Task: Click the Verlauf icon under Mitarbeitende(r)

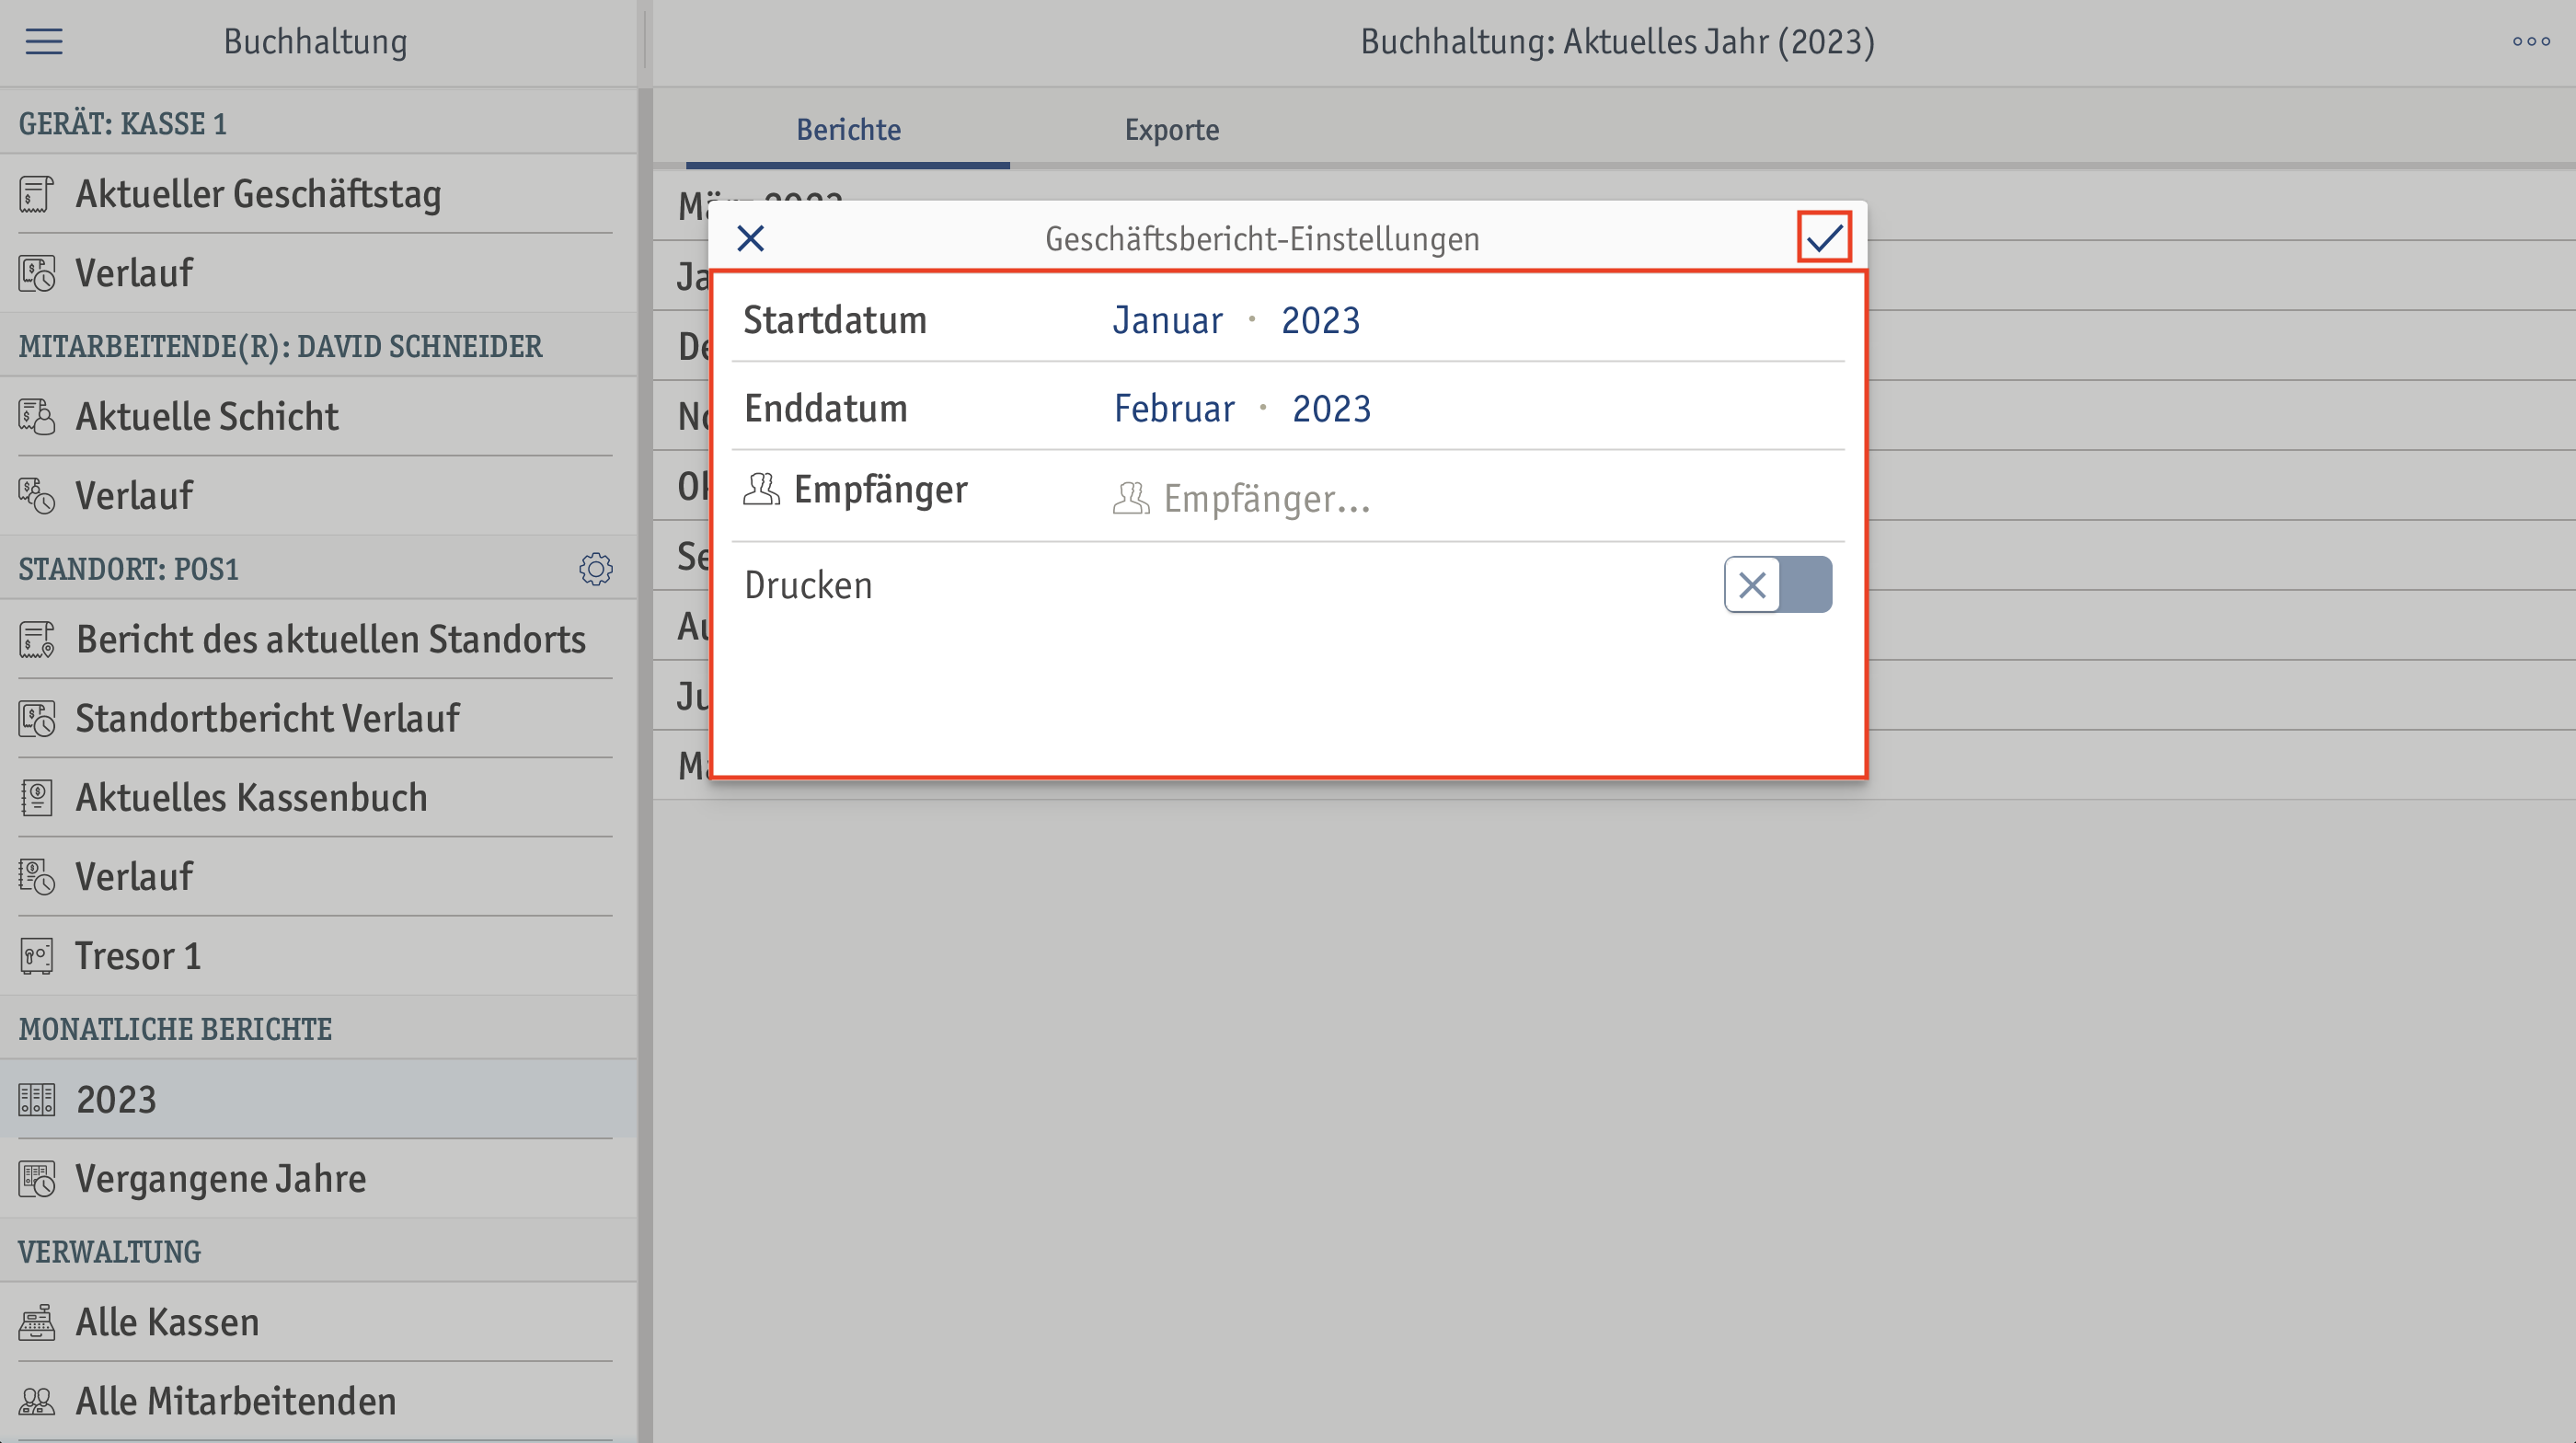Action: [37, 495]
